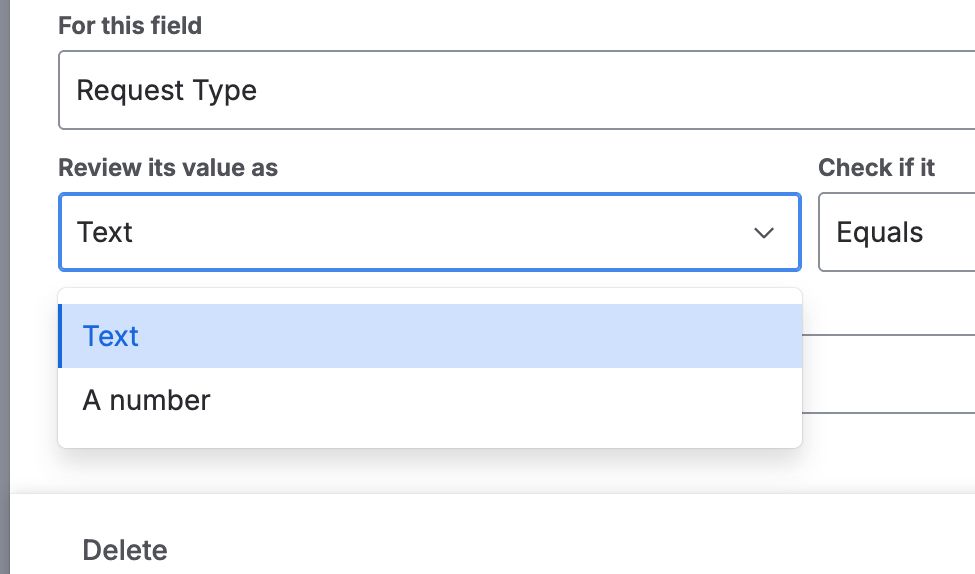Image resolution: width=975 pixels, height=574 pixels.
Task: Click the blue selection bar beside the Text option
Action: [61, 336]
